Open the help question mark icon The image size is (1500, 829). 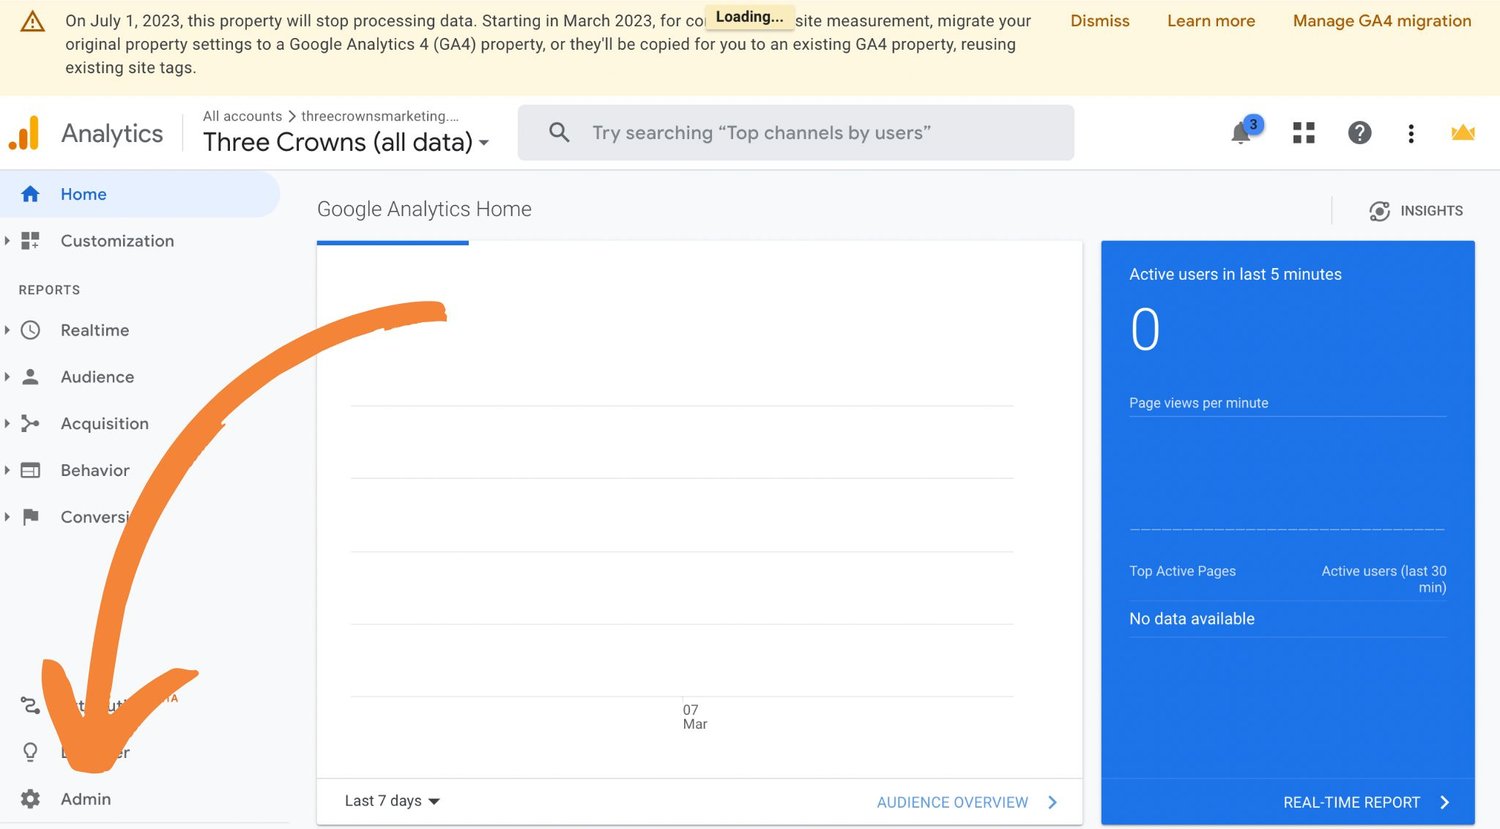[x=1359, y=133]
